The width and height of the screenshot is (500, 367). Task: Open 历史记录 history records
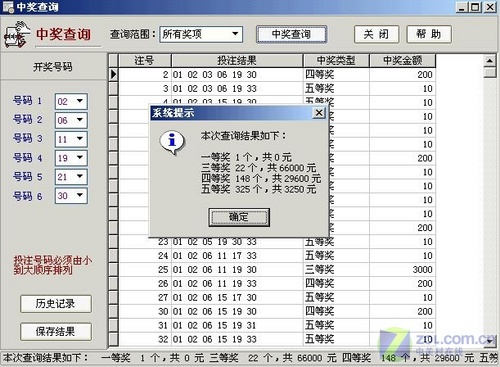(56, 304)
